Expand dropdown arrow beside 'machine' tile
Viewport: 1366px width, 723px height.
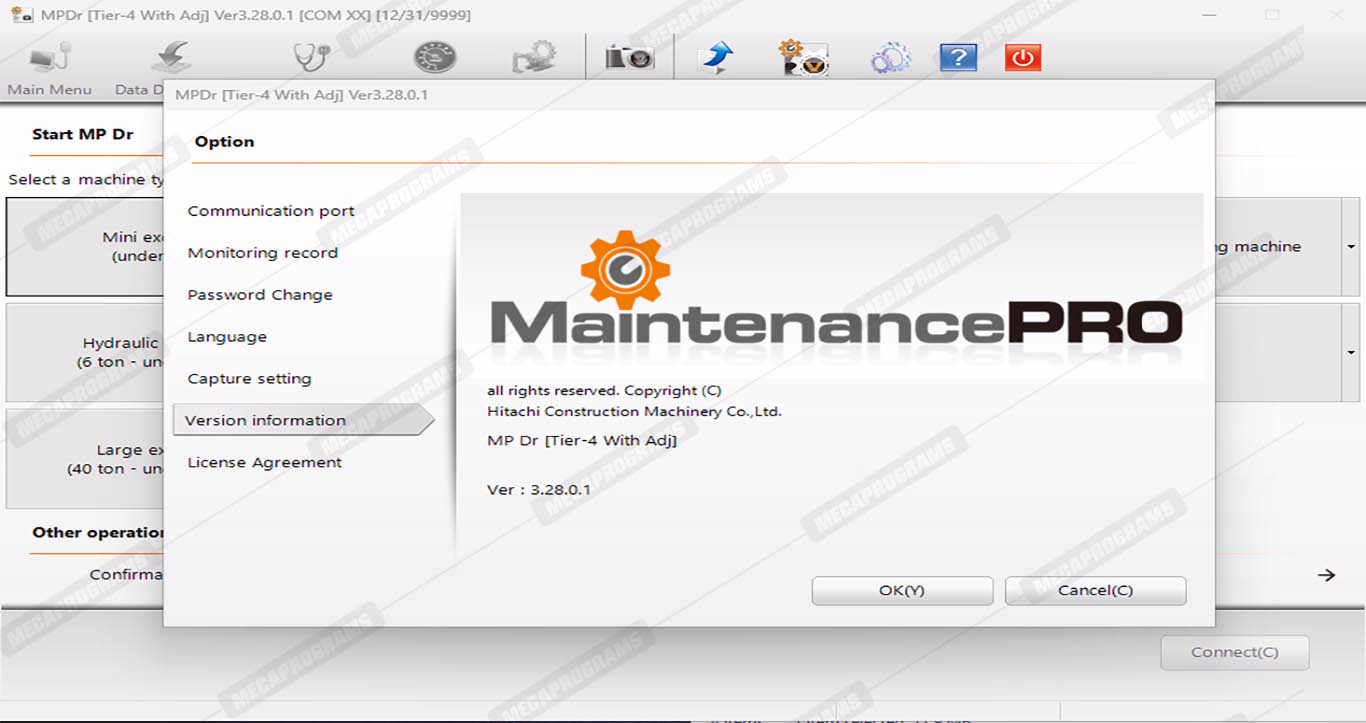1351,247
